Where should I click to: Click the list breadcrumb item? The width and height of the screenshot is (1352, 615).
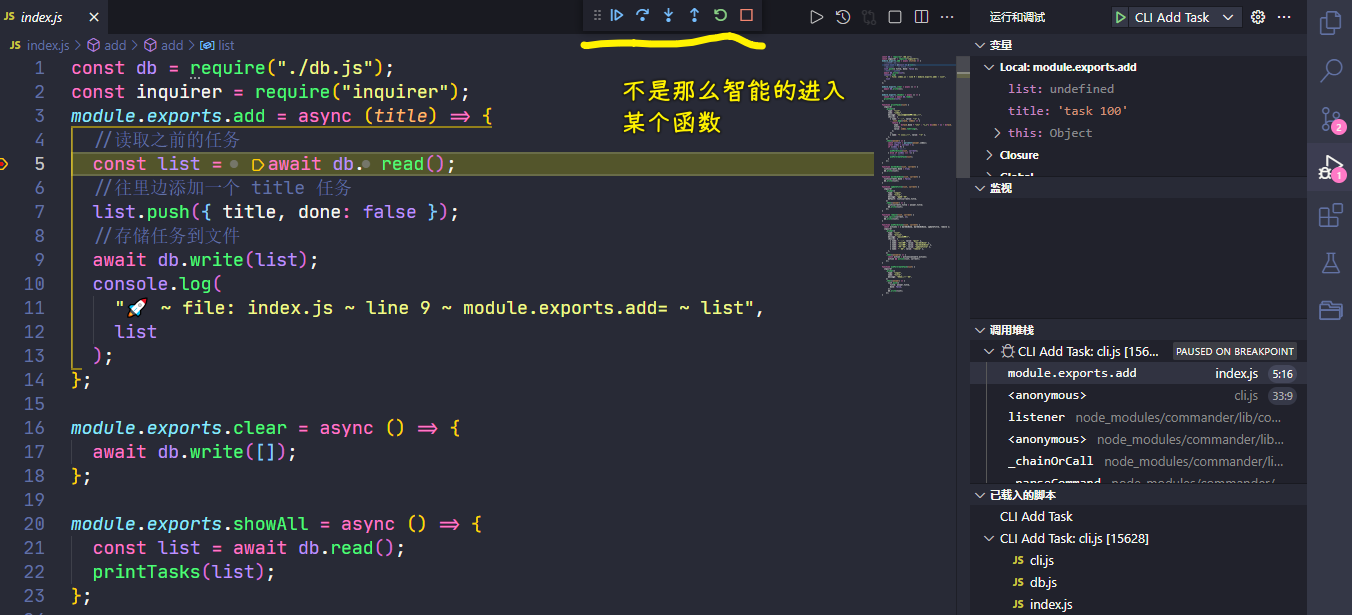point(226,45)
